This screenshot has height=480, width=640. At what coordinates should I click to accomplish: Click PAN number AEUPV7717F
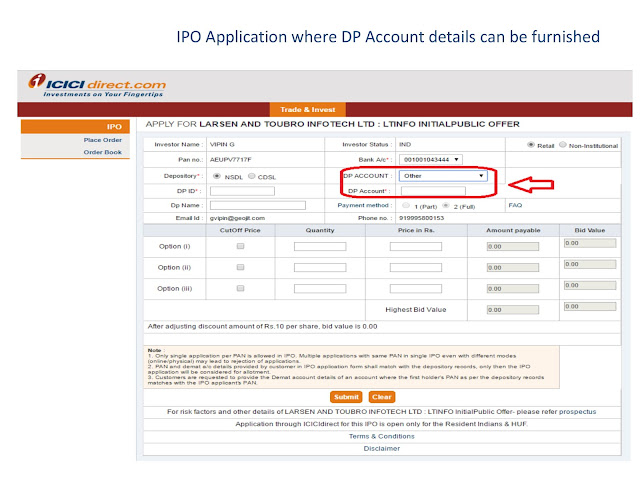coord(231,160)
